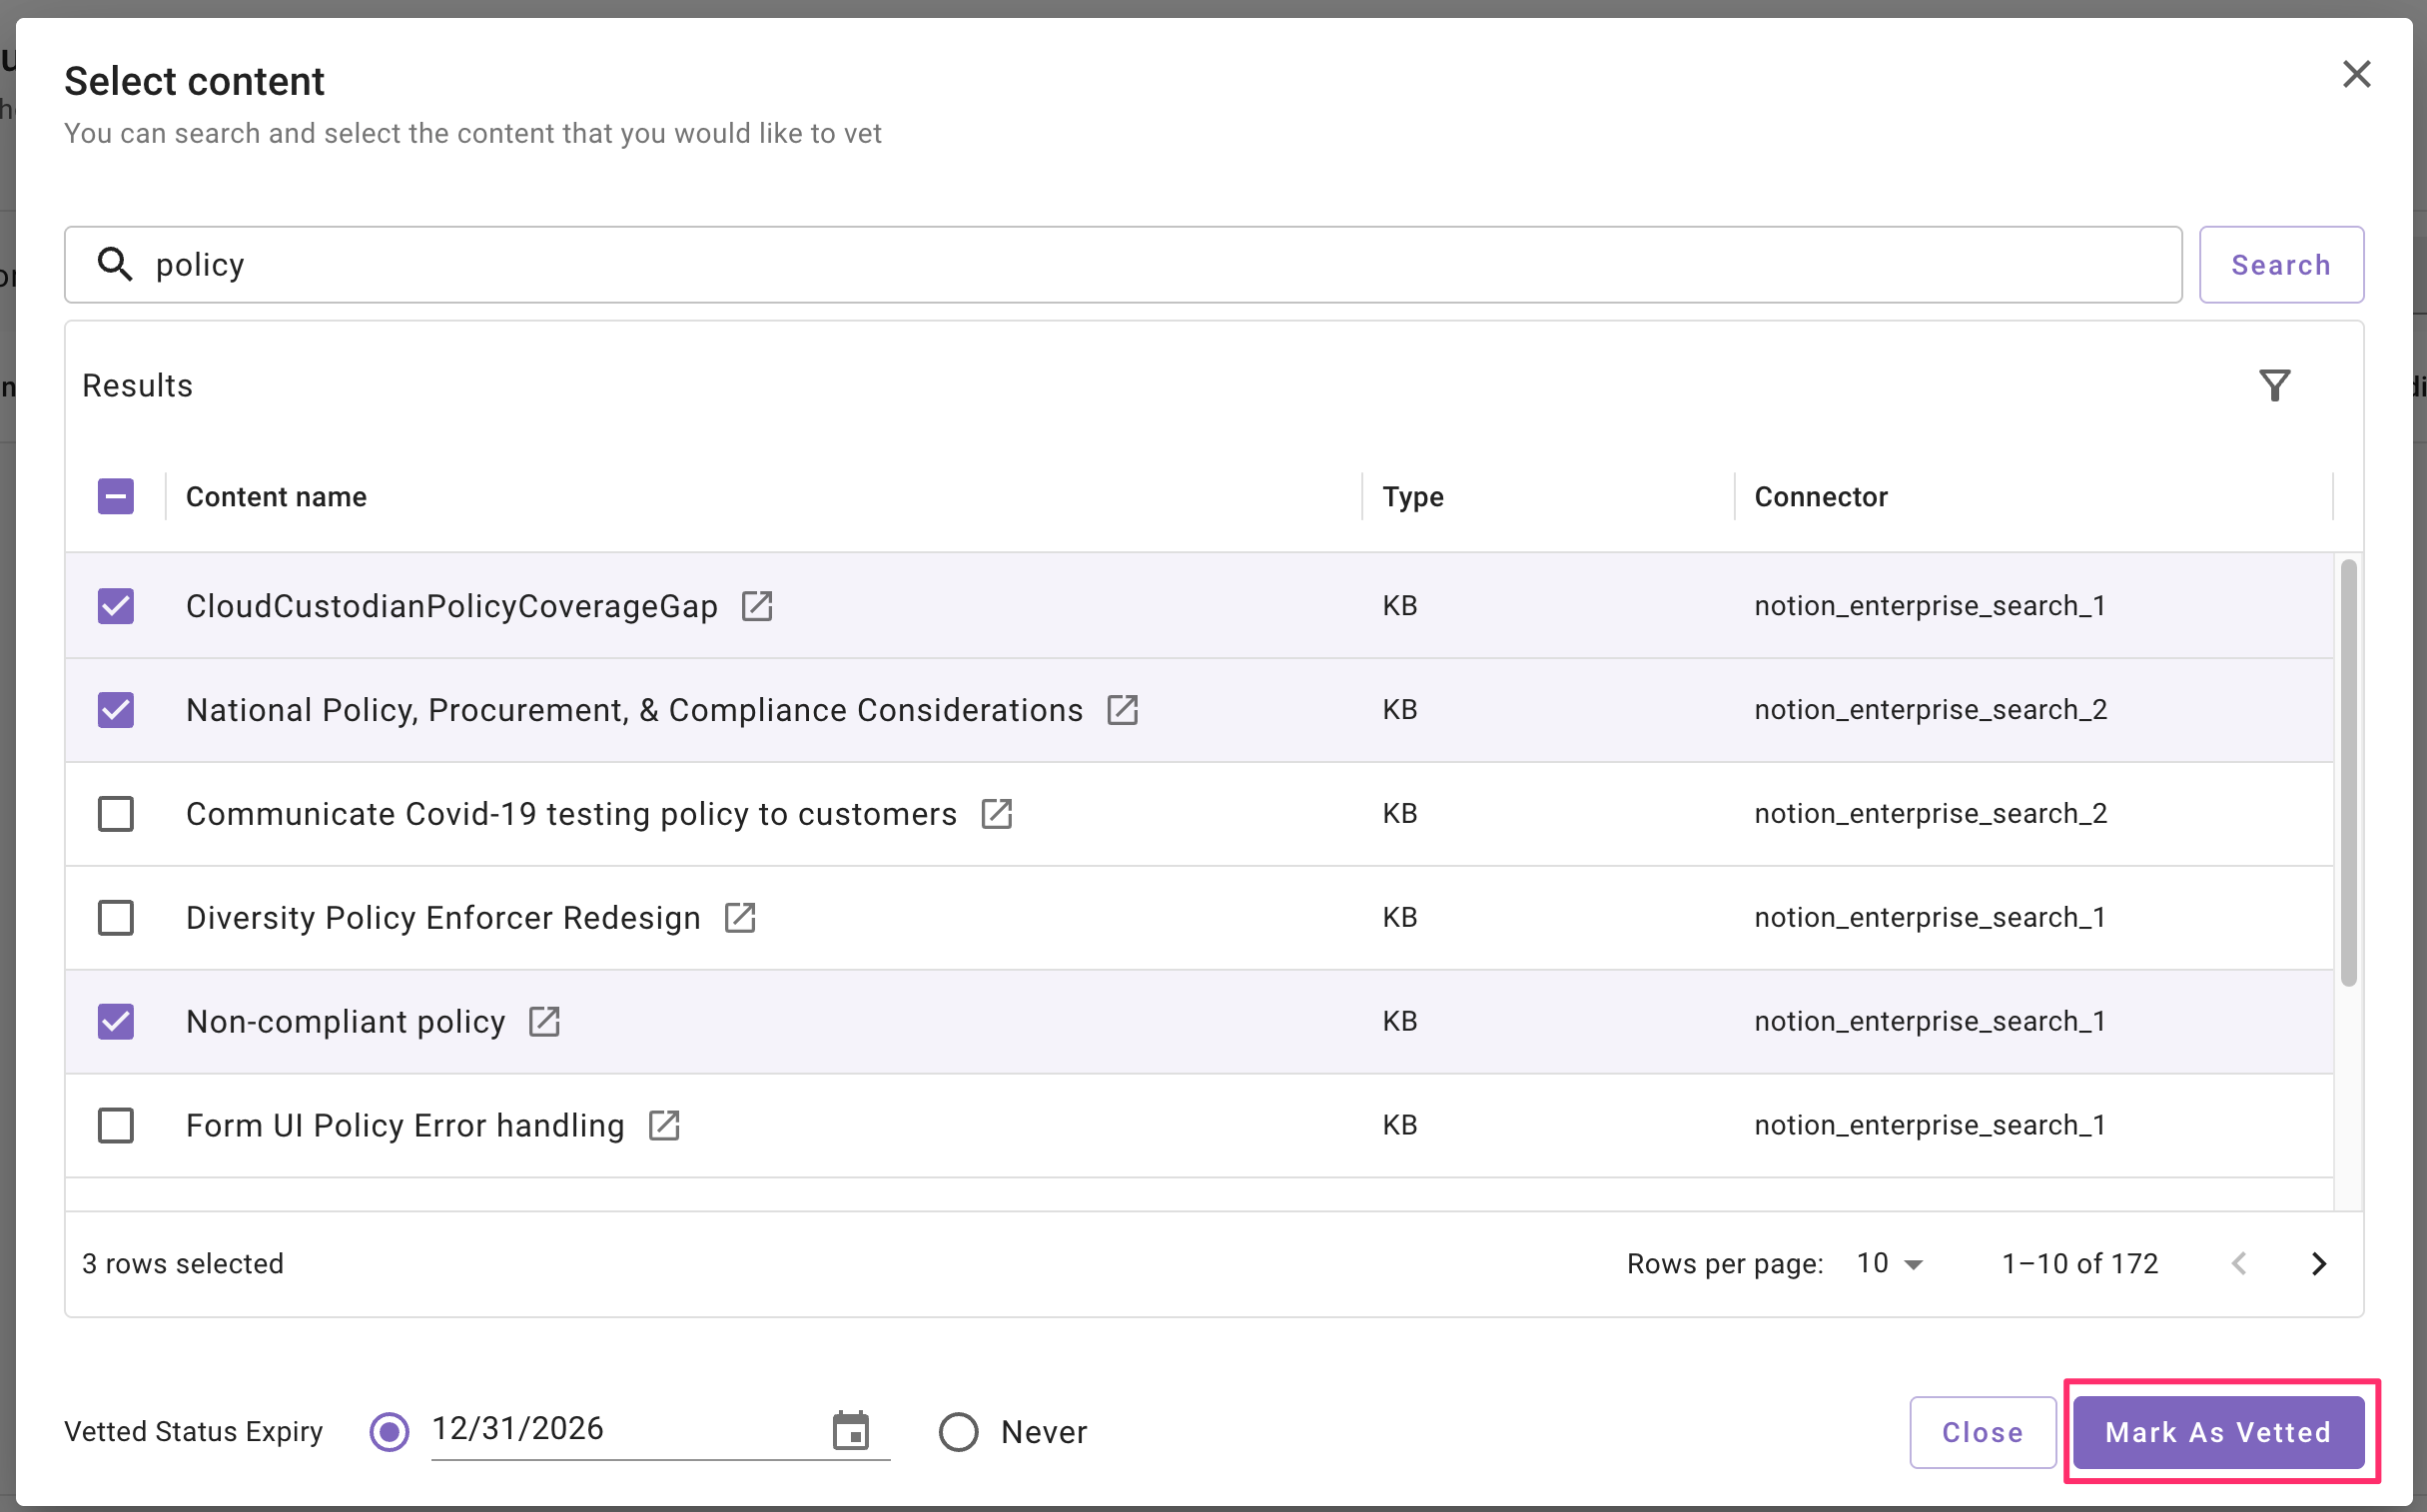Open National Policy document external link icon

[x=1122, y=710]
